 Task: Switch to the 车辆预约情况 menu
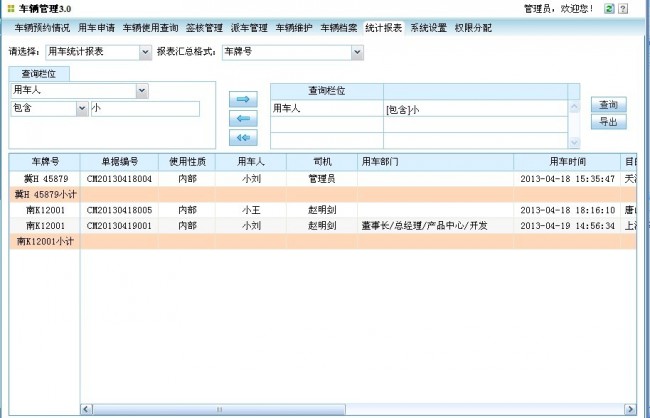click(42, 28)
